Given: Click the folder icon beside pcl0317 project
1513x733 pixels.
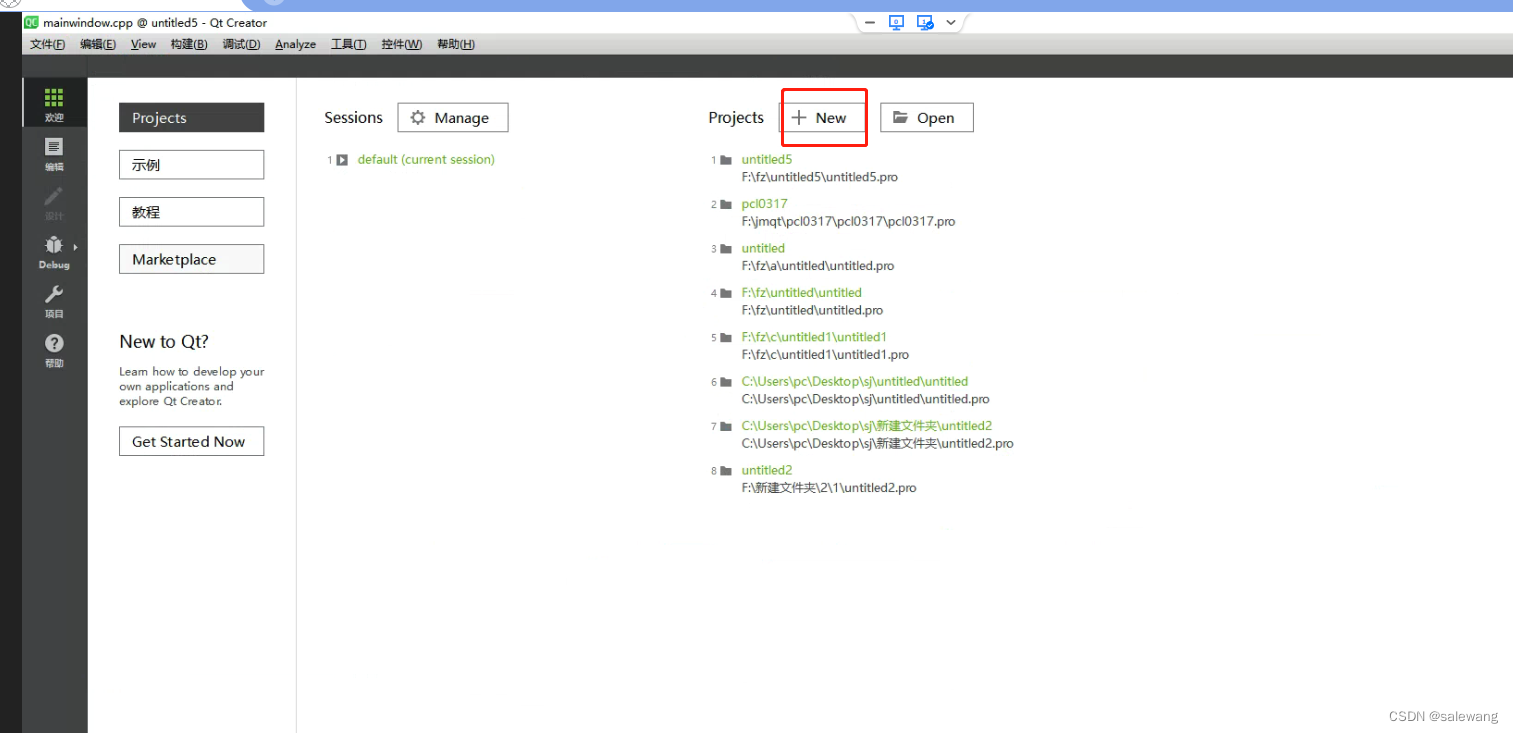Looking at the screenshot, I should coord(726,204).
